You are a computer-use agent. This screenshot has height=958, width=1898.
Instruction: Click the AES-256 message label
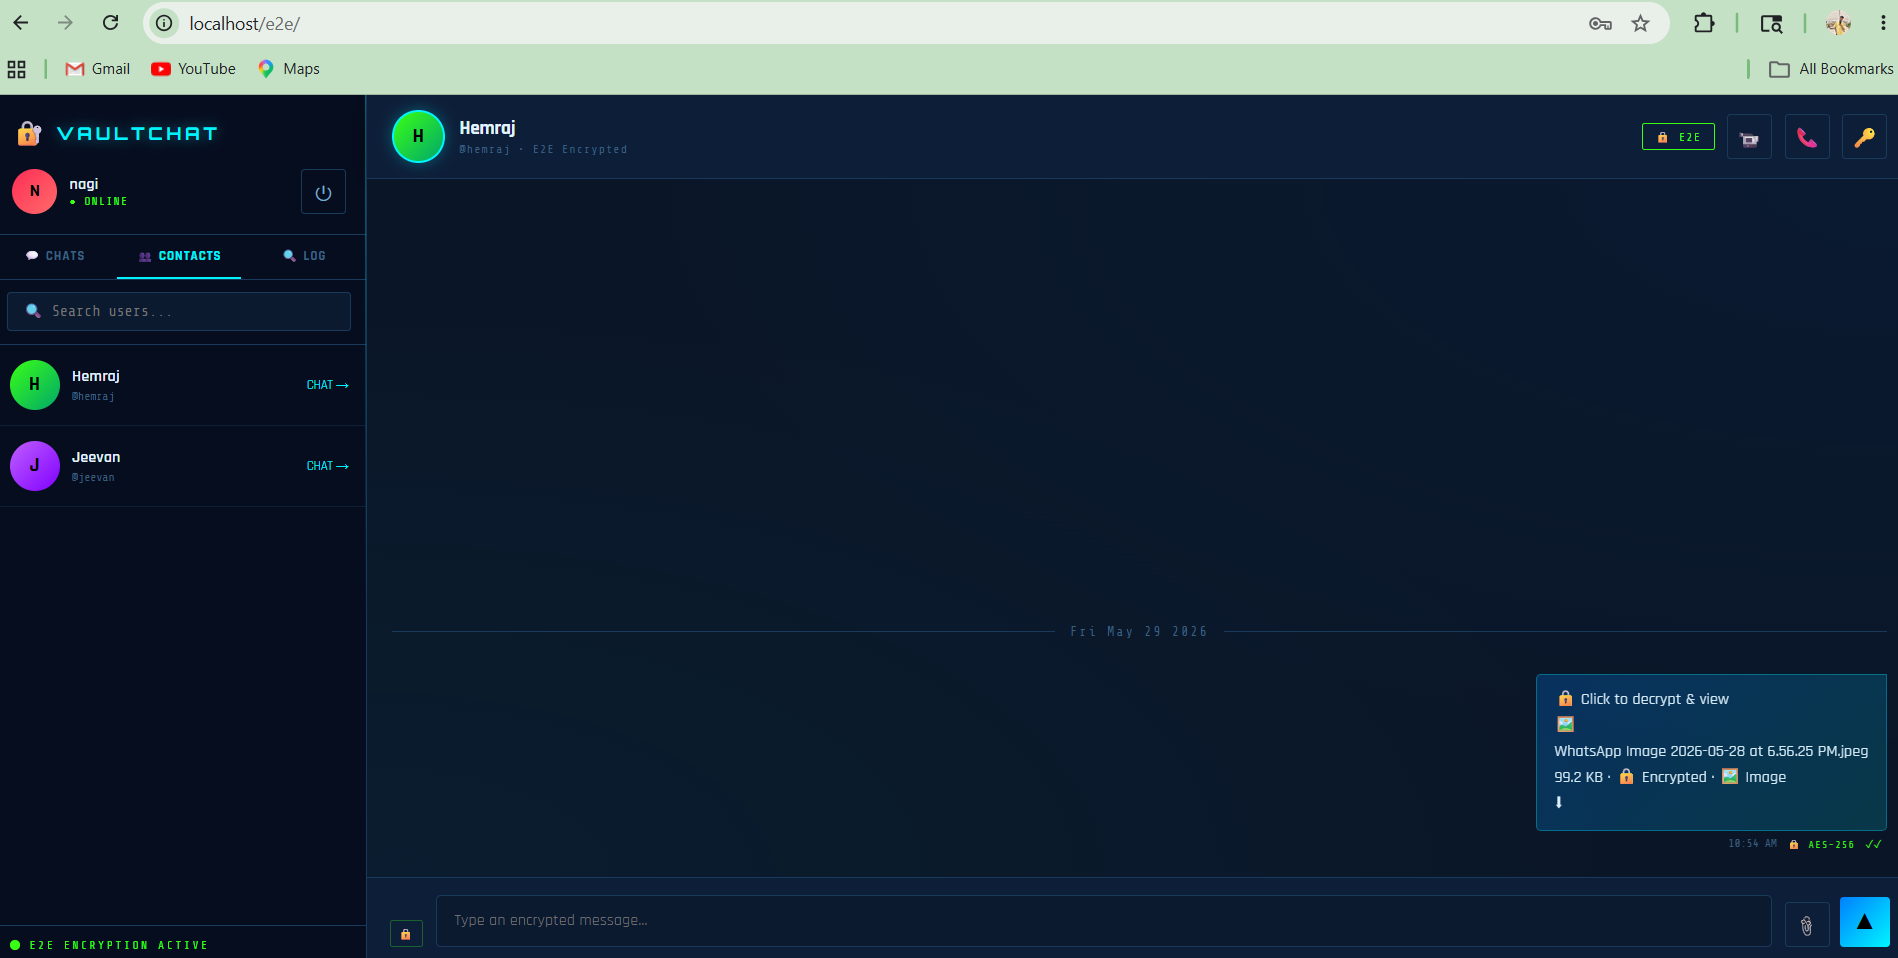[1830, 845]
